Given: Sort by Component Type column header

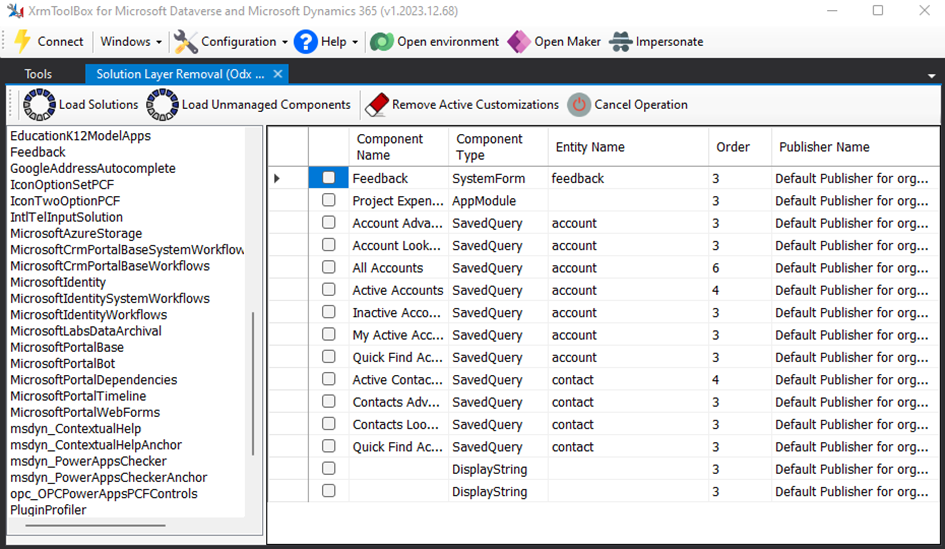Looking at the screenshot, I should point(498,147).
